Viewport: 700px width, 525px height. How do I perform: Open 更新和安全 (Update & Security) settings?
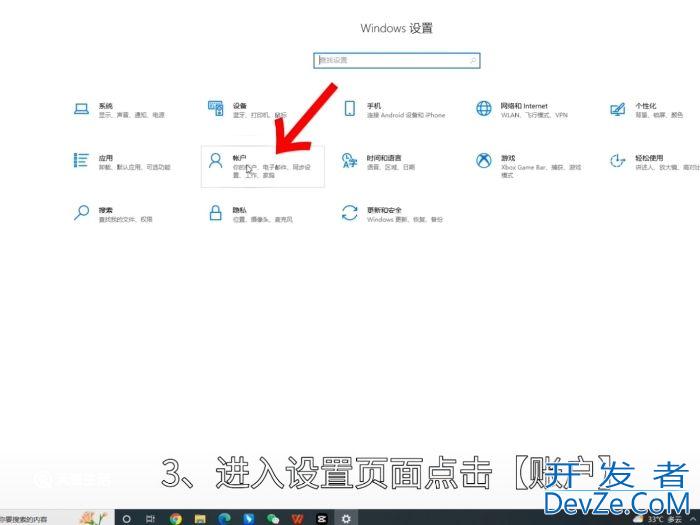pyautogui.click(x=392, y=214)
